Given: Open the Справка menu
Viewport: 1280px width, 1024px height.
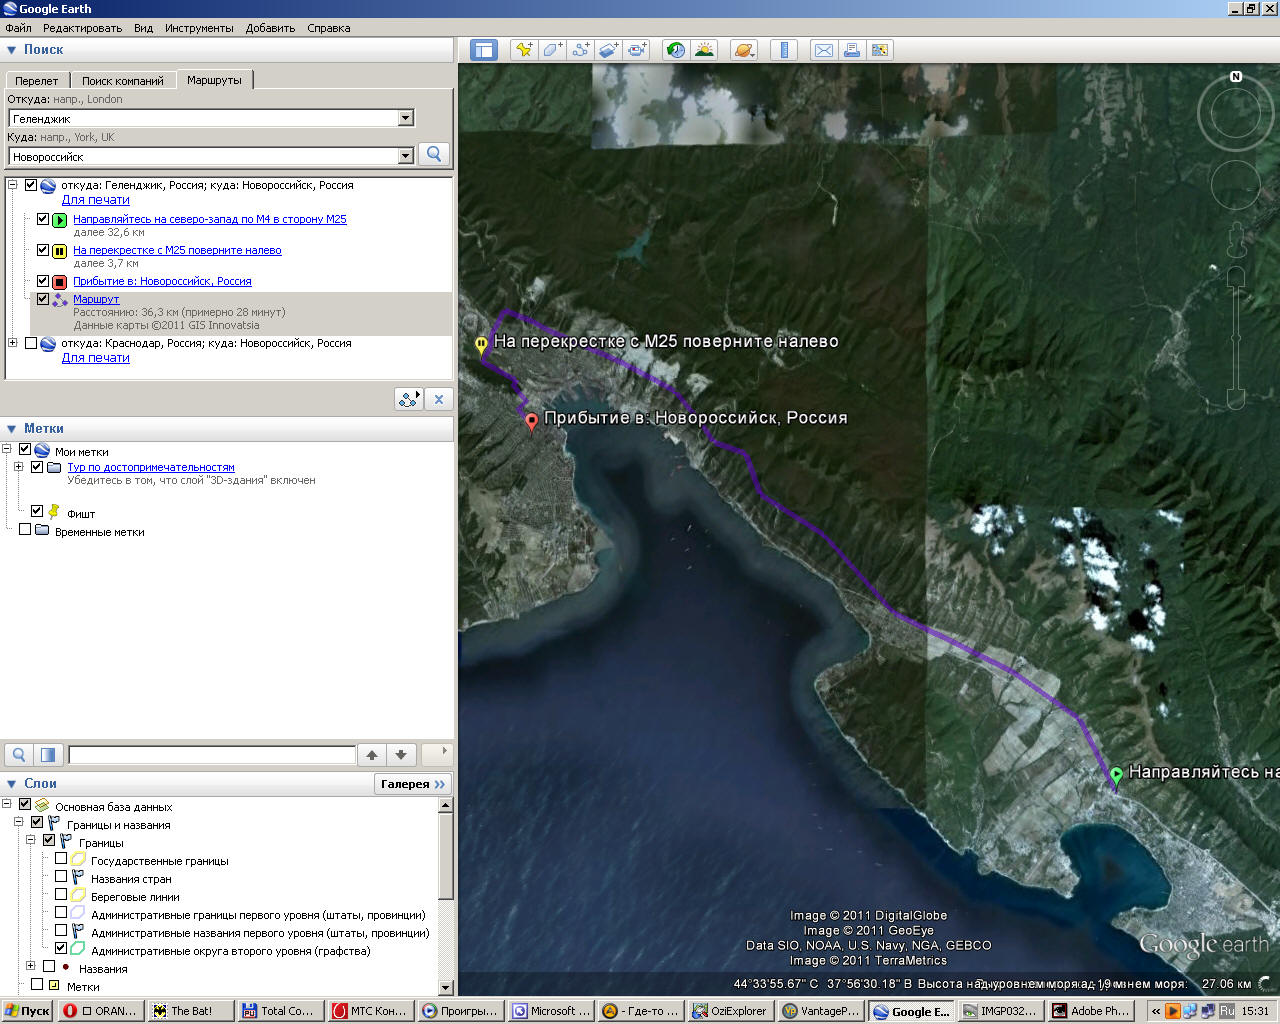Looking at the screenshot, I should coord(329,28).
